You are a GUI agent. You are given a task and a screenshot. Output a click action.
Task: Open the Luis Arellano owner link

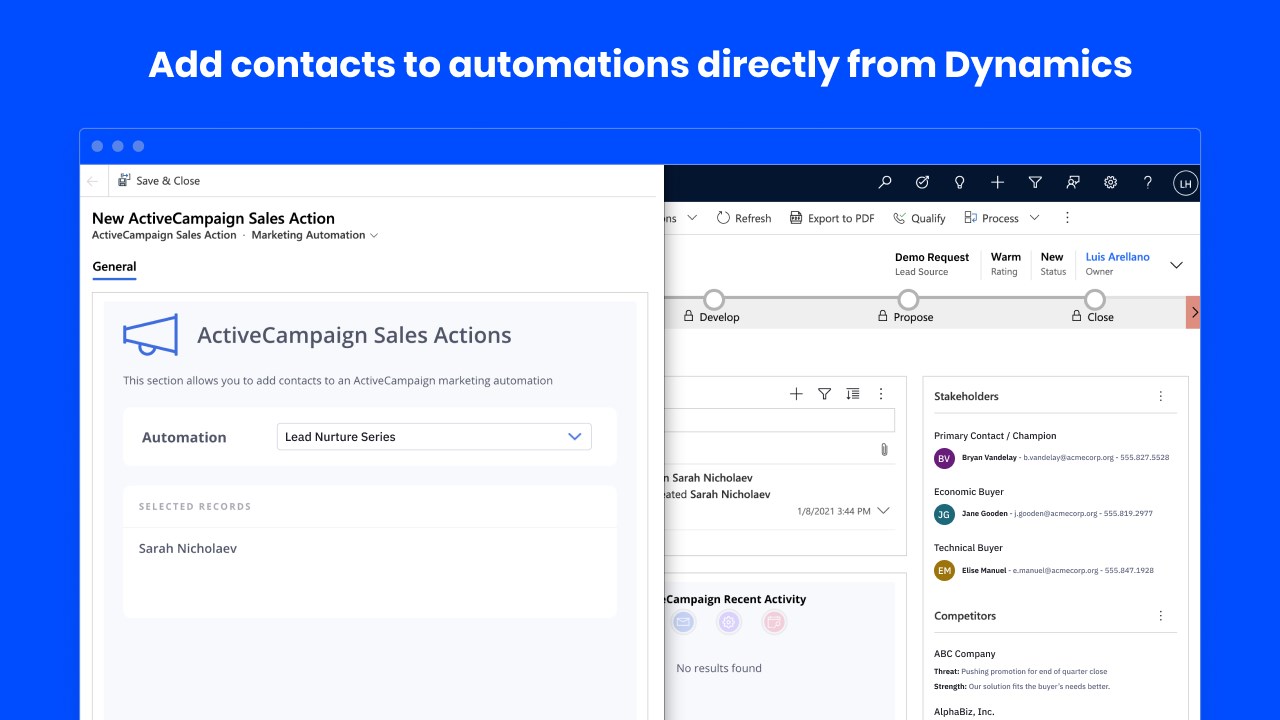click(1118, 257)
